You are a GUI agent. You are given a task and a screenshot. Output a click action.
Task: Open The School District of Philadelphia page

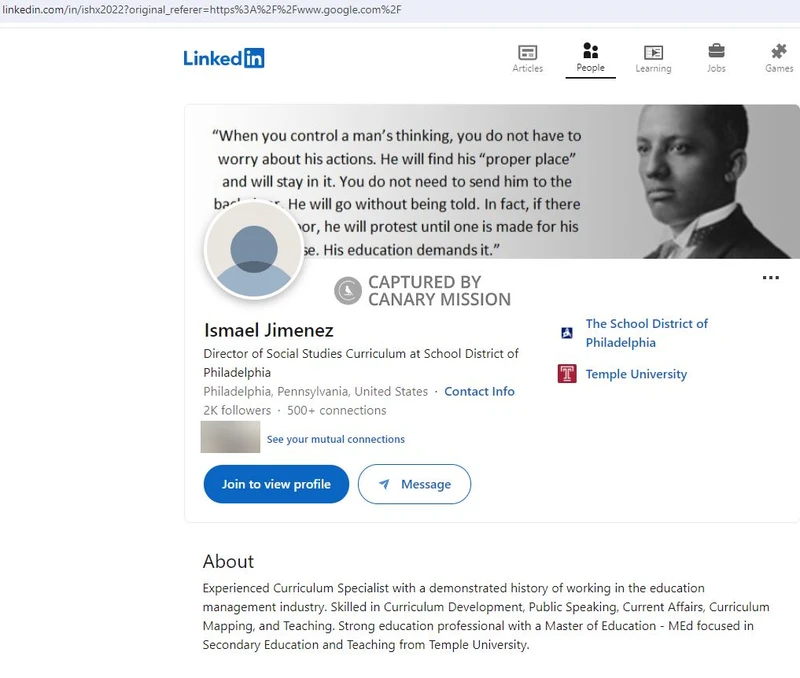[x=648, y=332]
